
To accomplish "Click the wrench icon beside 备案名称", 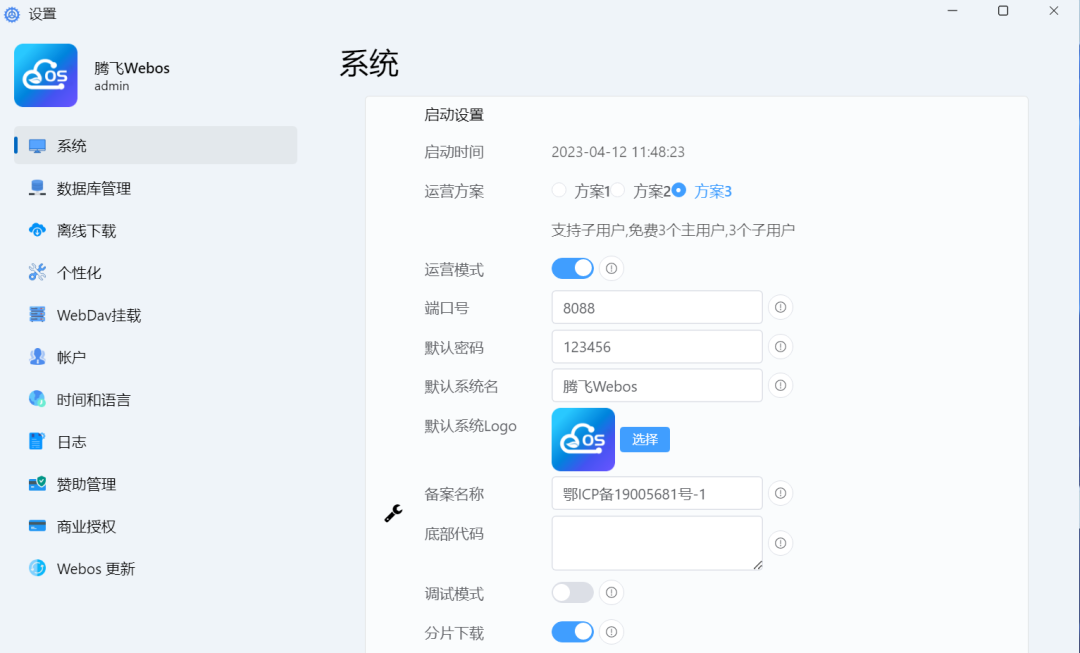I will click(392, 512).
